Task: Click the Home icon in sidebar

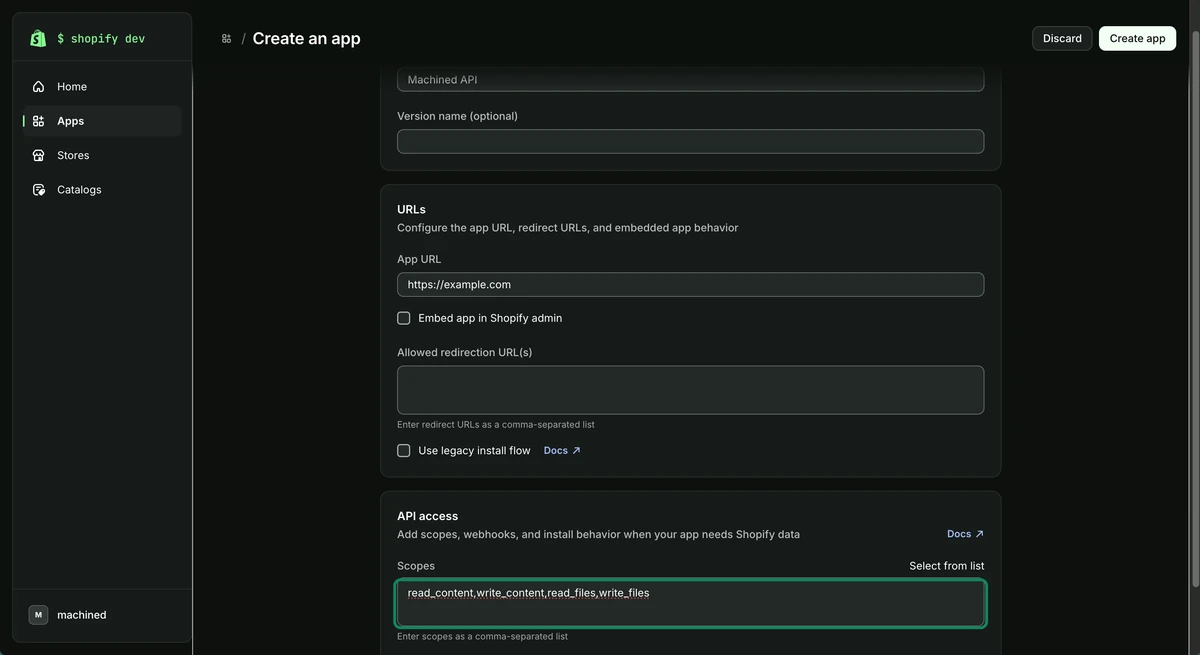Action: pyautogui.click(x=38, y=87)
